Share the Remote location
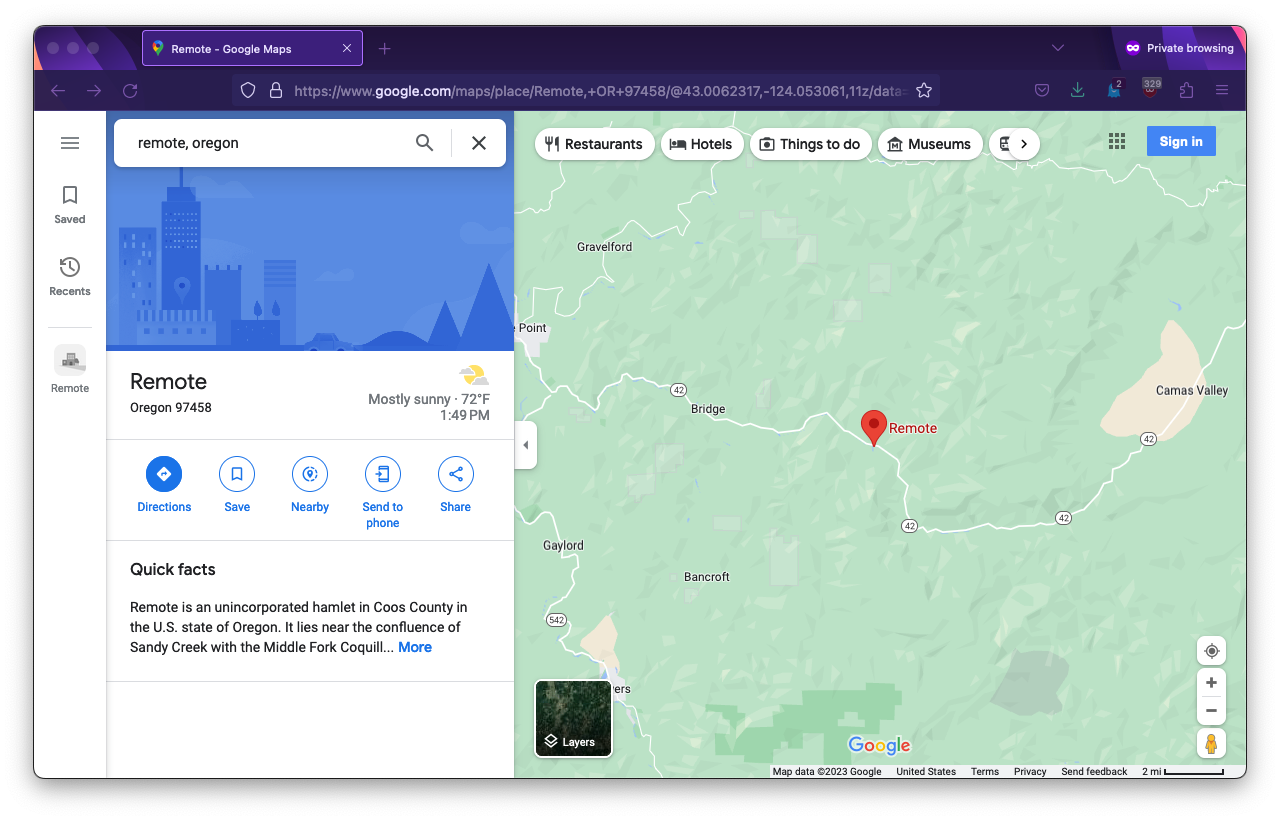Screen dimensions: 1280x820 tap(455, 474)
